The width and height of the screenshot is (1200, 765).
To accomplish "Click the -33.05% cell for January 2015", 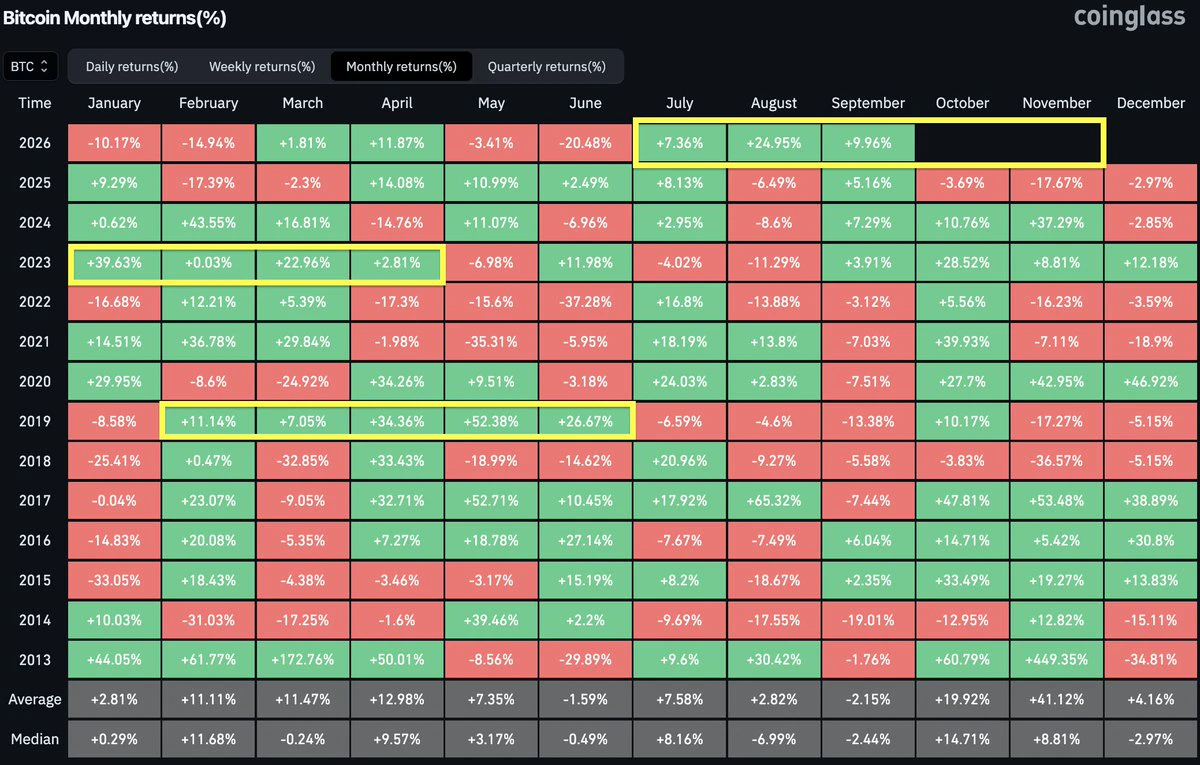I will click(114, 581).
